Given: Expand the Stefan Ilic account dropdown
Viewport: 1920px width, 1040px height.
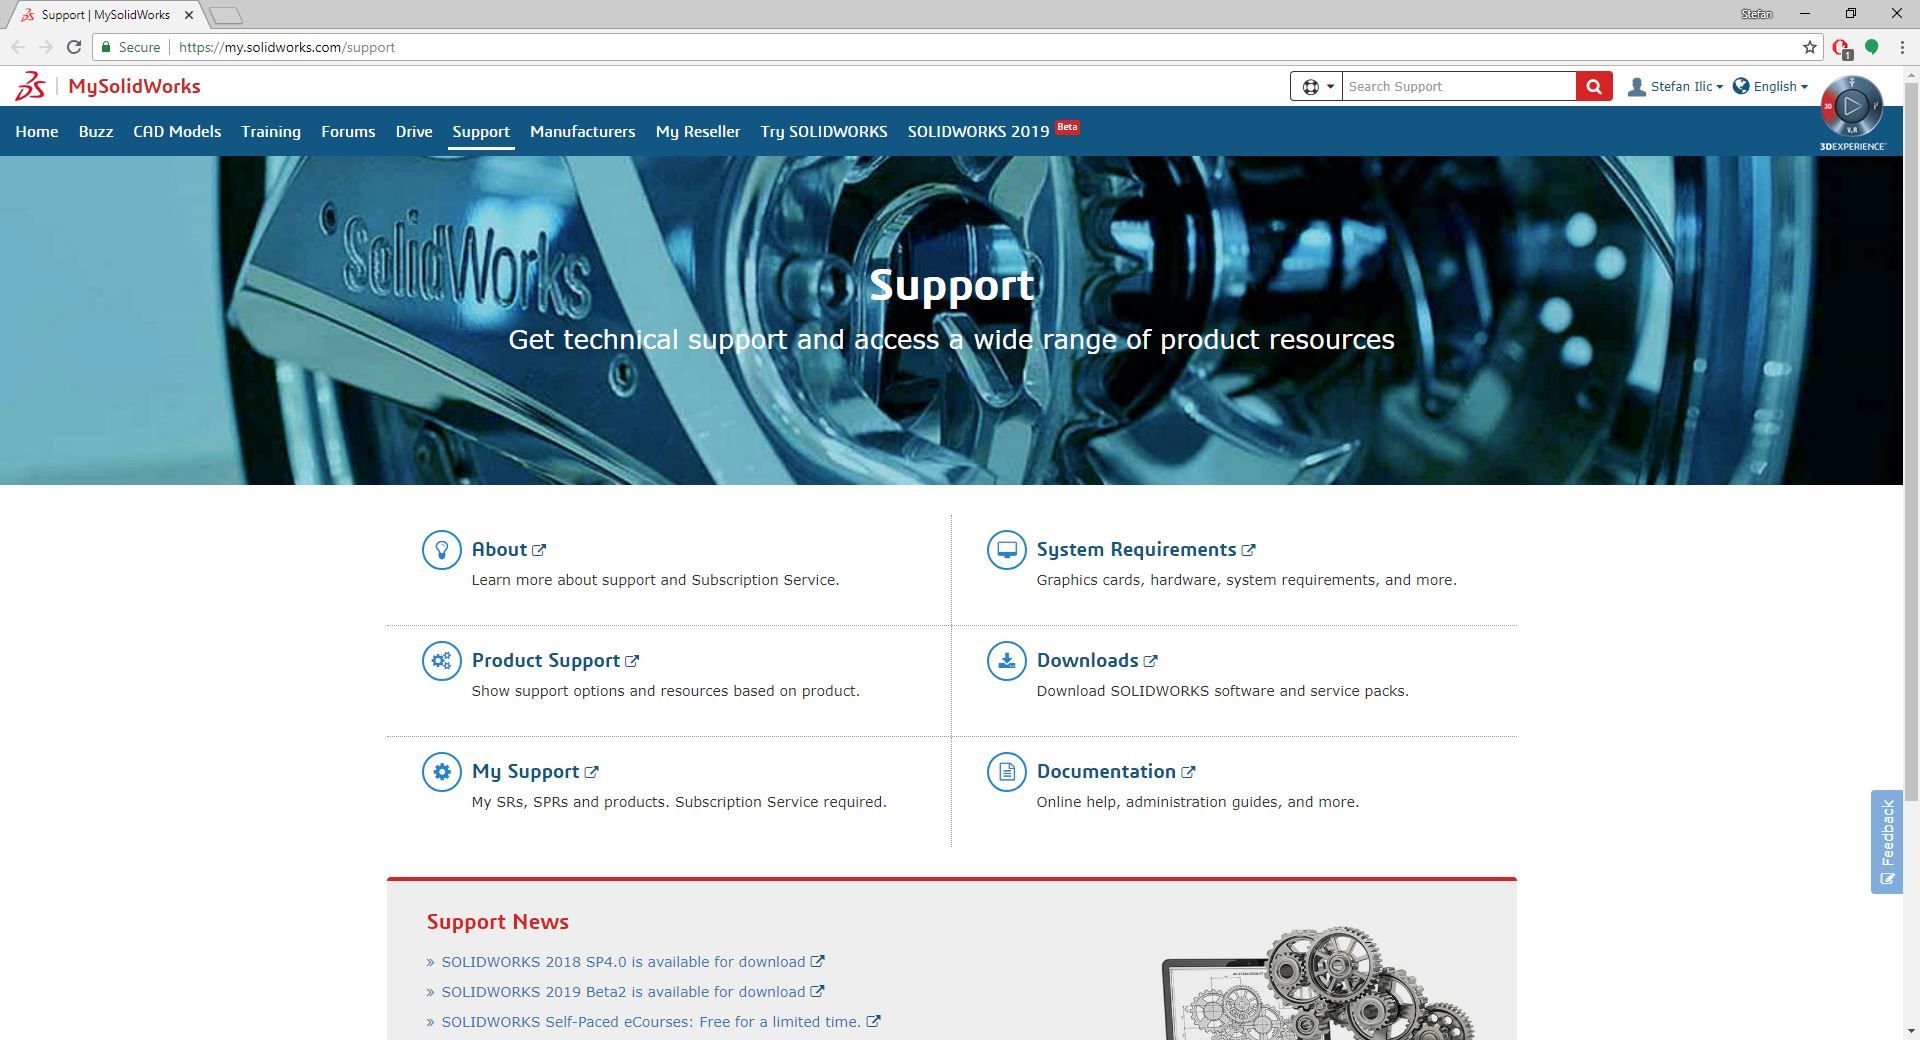Looking at the screenshot, I should (1680, 86).
